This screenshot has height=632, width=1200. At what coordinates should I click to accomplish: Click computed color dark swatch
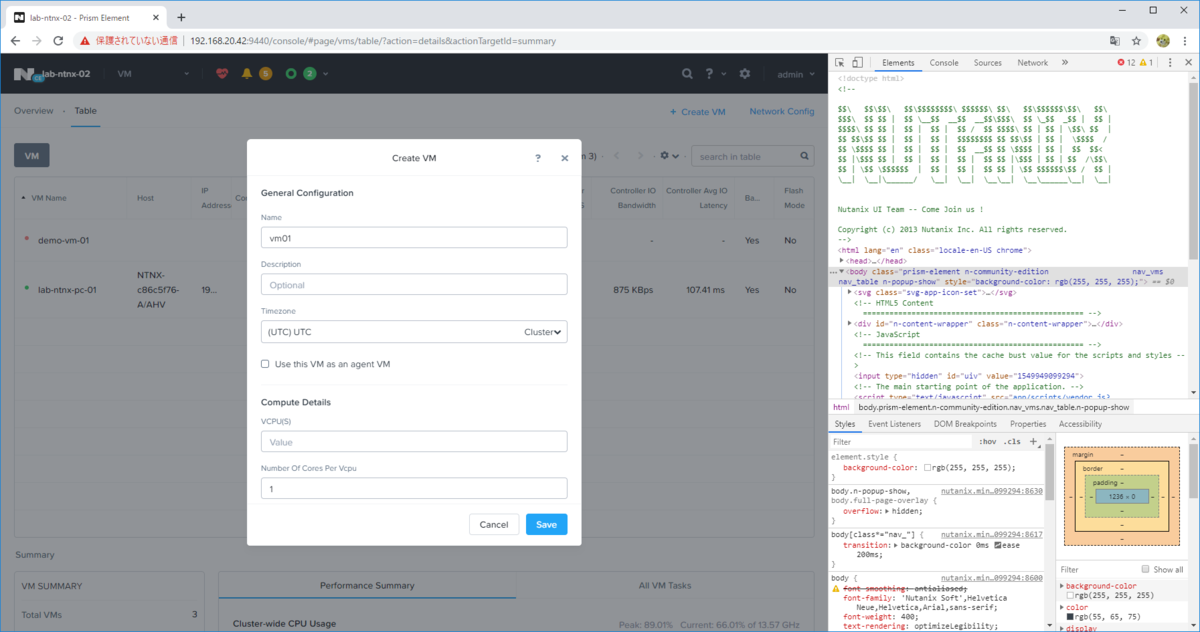(x=1070, y=618)
